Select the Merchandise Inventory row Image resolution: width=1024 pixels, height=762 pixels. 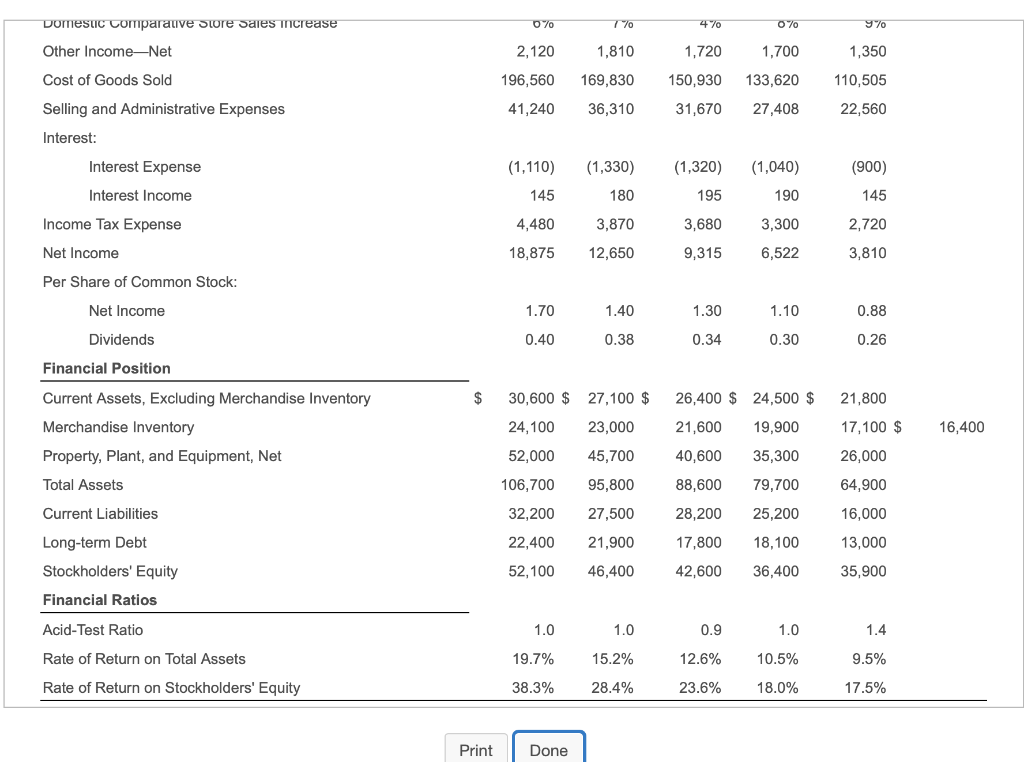tap(119, 426)
